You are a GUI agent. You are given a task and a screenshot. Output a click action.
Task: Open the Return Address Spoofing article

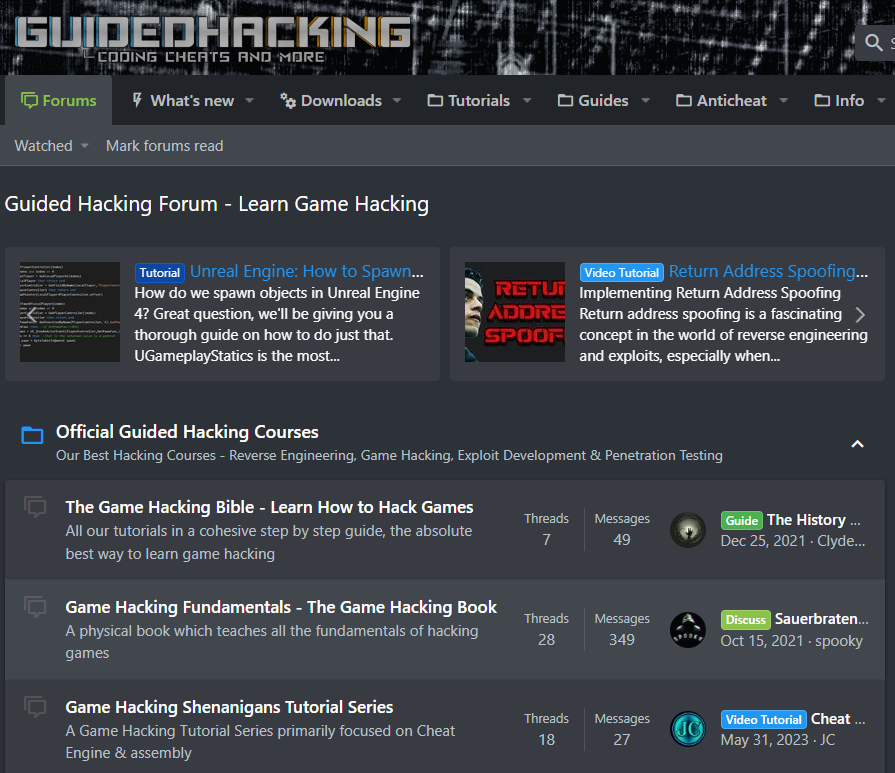click(768, 271)
